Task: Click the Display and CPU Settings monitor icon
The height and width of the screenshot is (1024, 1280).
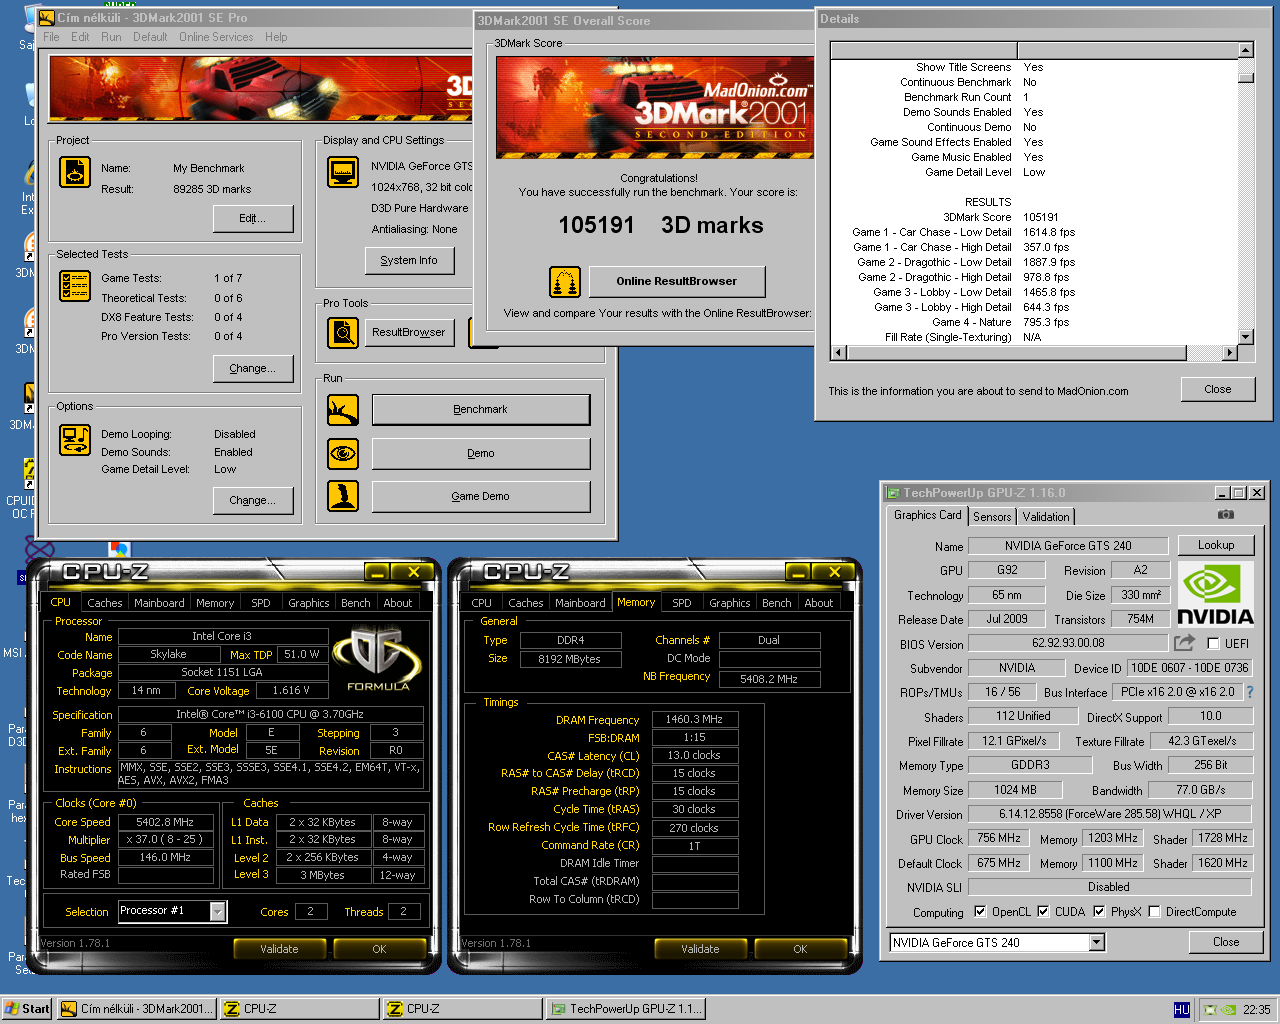Action: point(343,172)
